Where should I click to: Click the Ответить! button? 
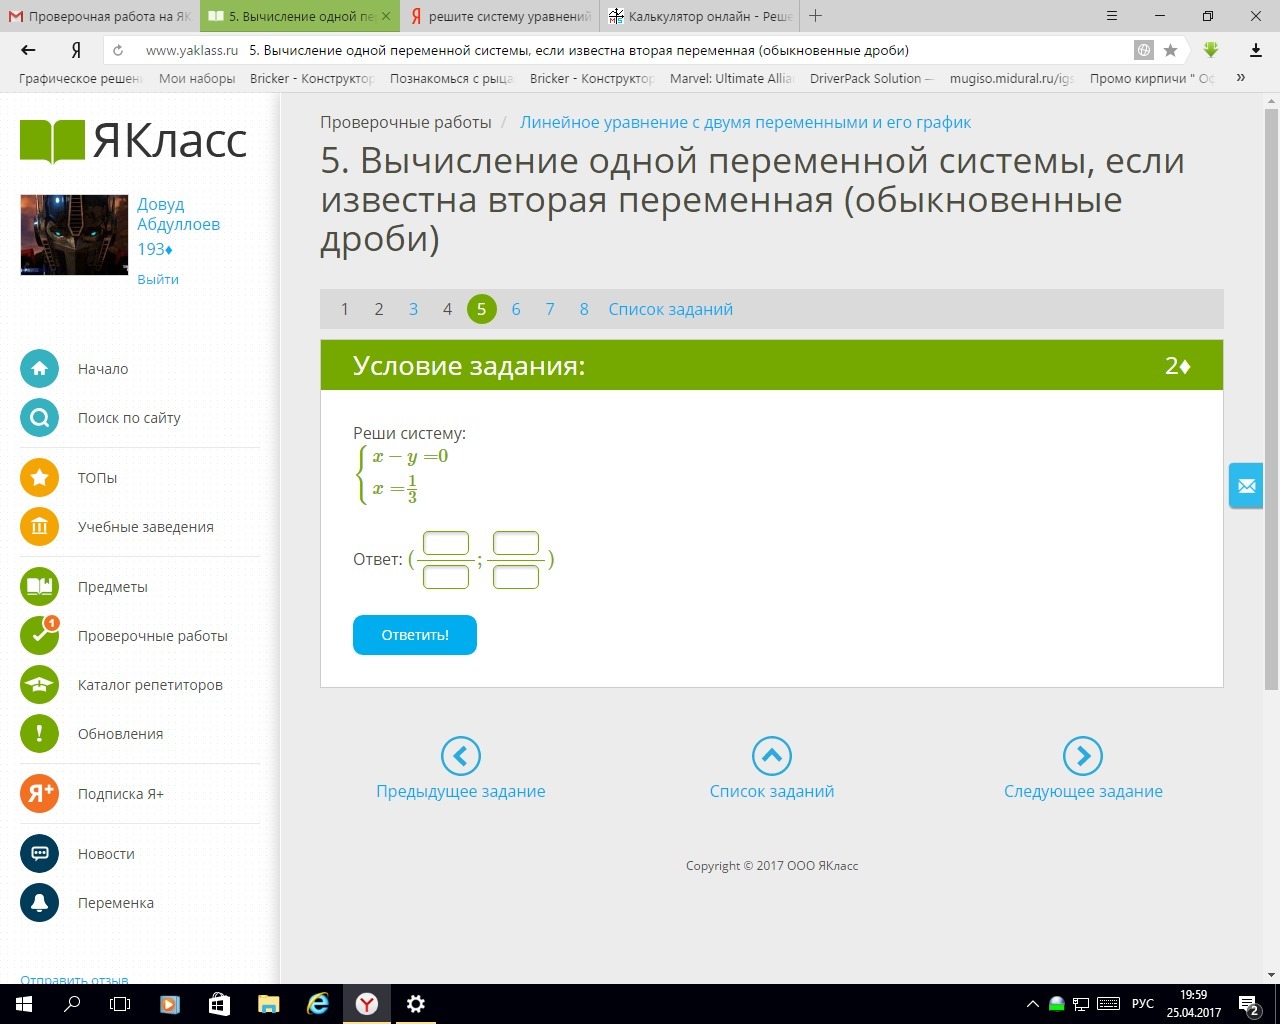click(415, 635)
